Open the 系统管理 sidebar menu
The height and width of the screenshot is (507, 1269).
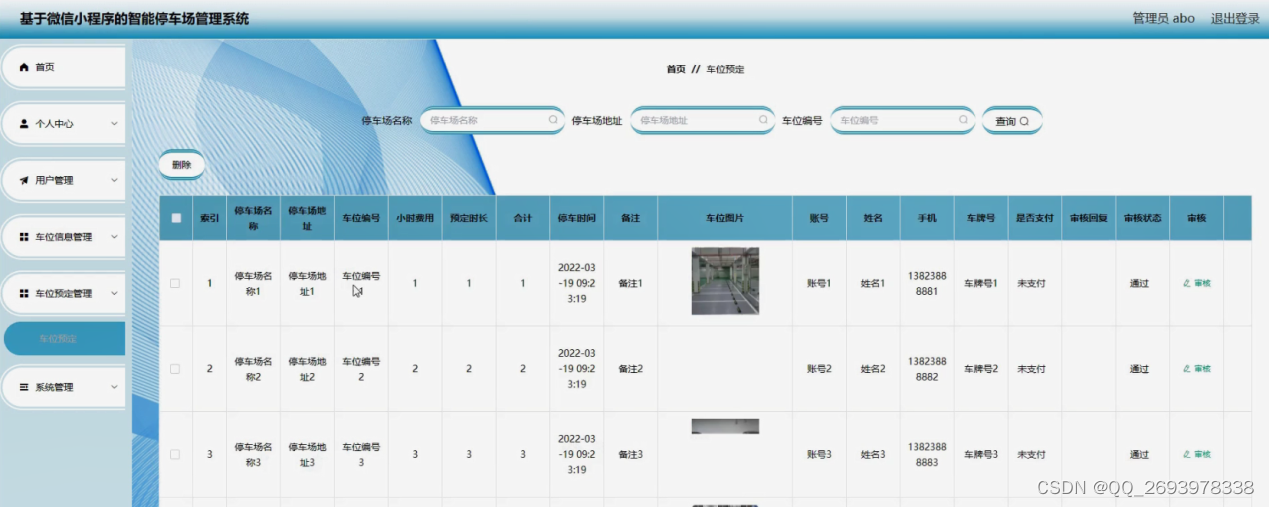[63, 387]
